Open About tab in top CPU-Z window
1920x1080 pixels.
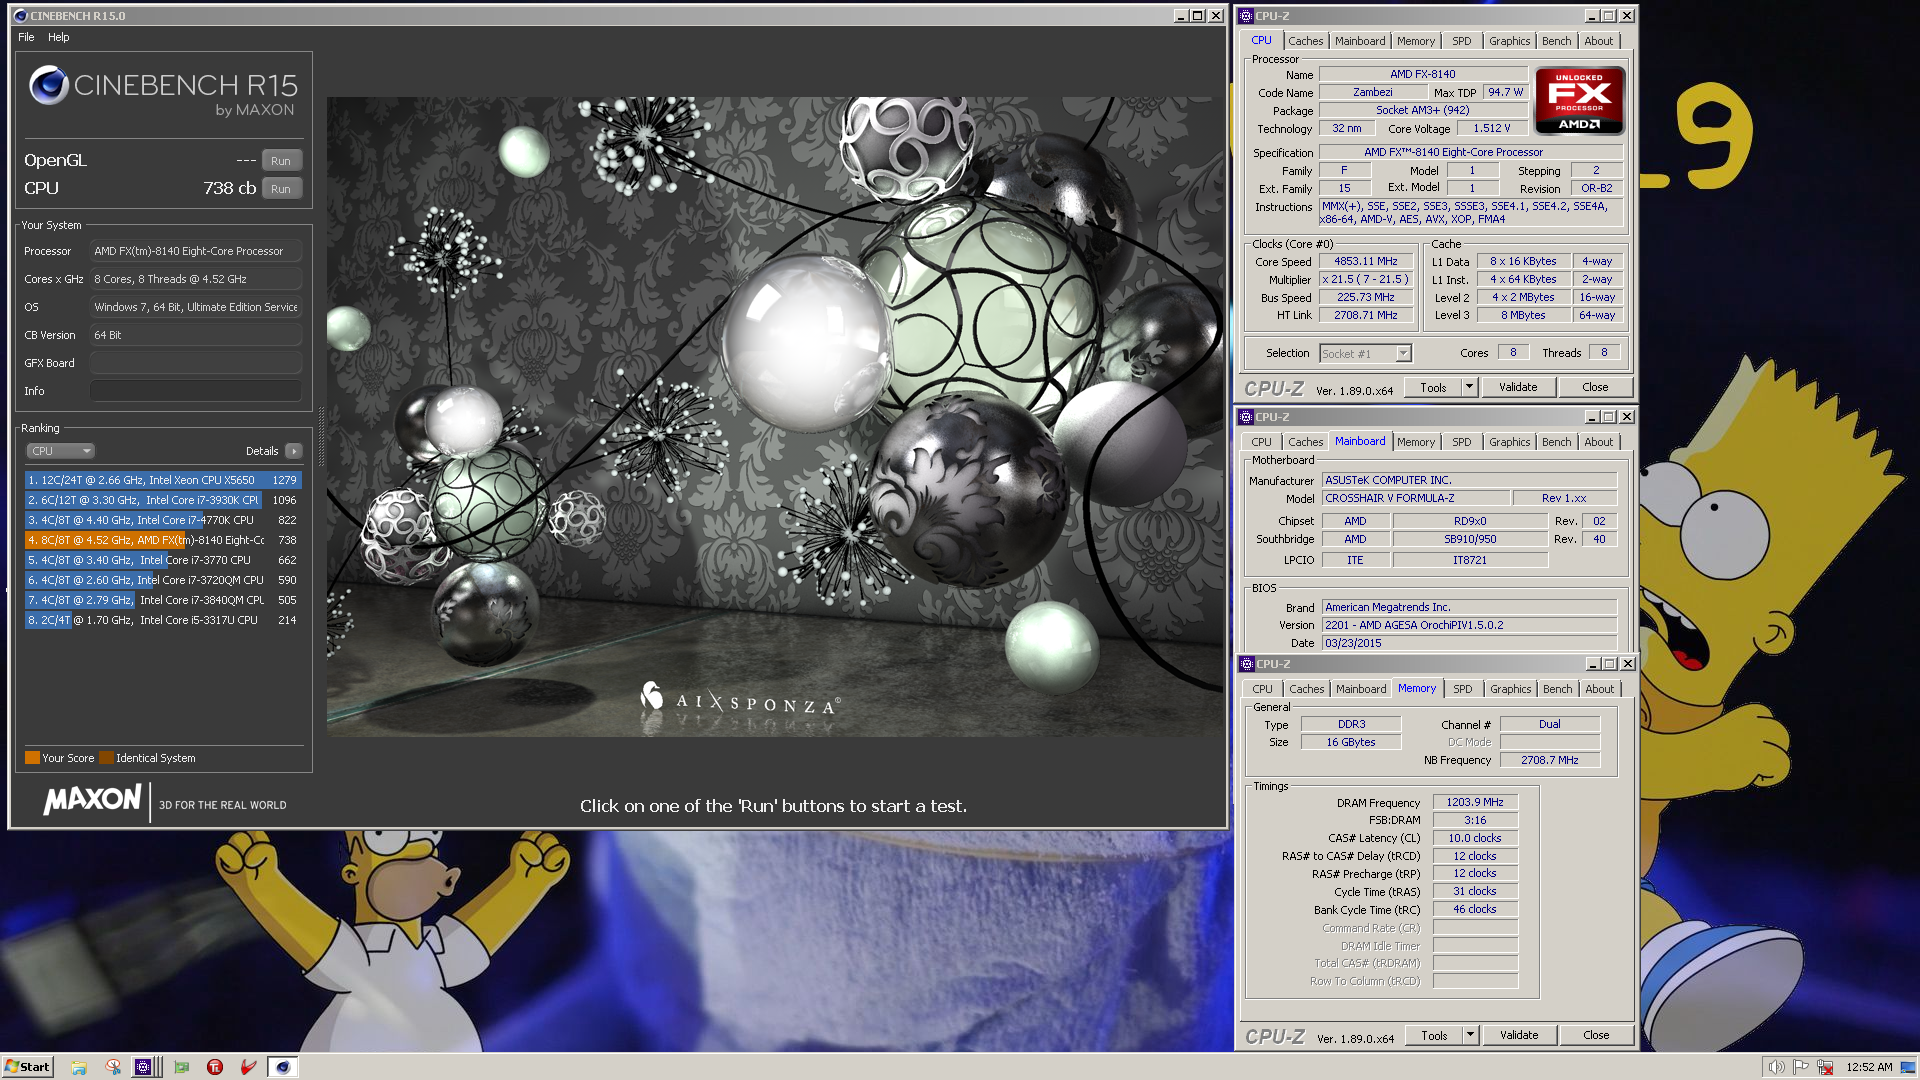tap(1598, 41)
